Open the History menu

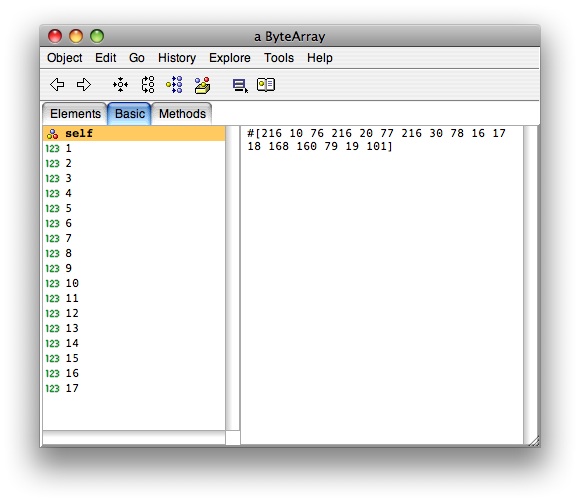click(x=177, y=58)
